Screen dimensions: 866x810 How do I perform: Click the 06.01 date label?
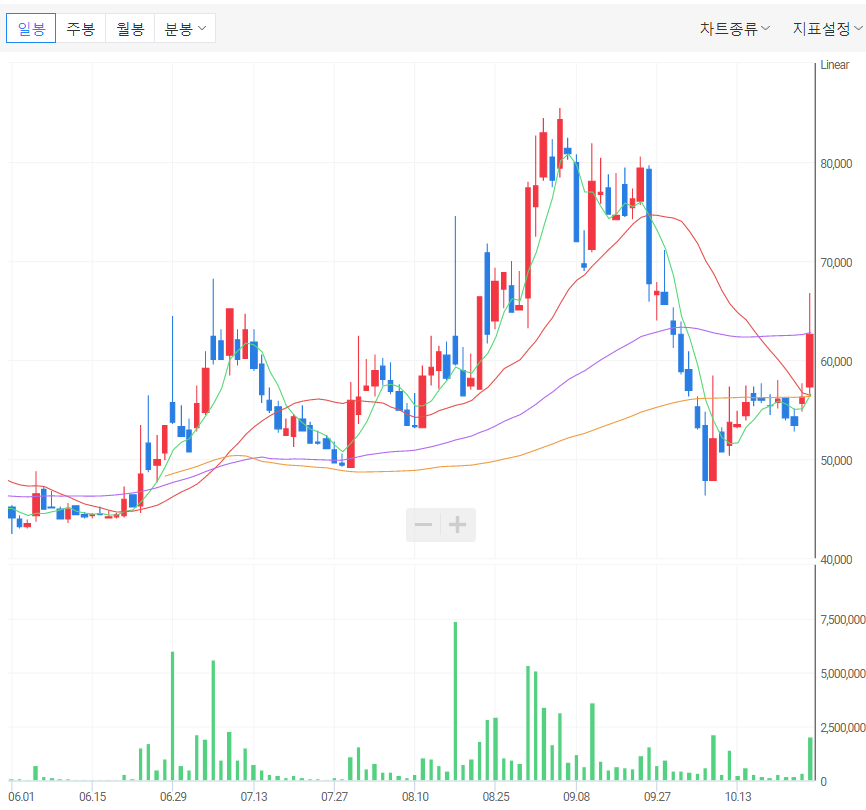(21, 796)
